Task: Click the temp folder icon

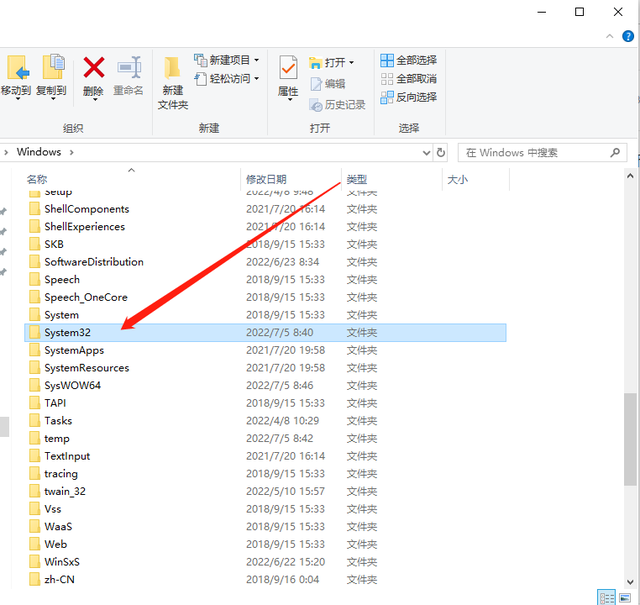Action: point(34,438)
